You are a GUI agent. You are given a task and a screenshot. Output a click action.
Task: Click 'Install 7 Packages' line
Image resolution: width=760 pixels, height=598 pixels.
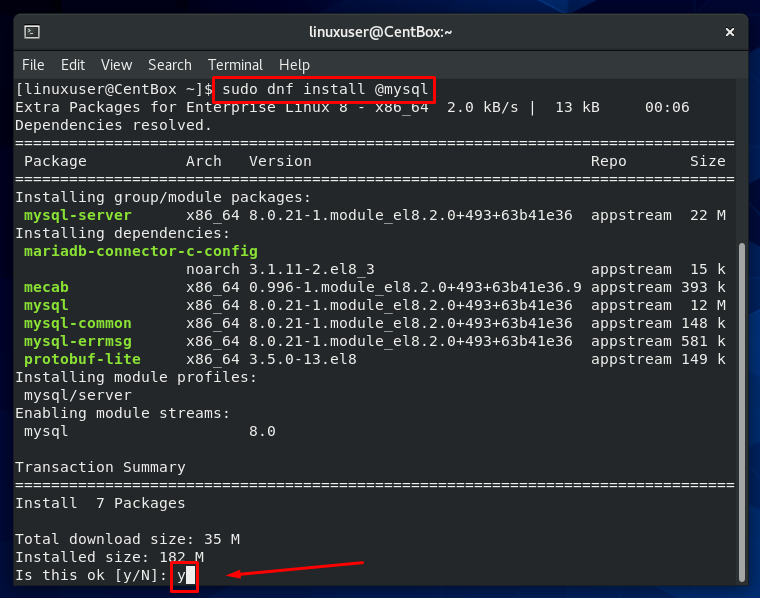point(100,504)
